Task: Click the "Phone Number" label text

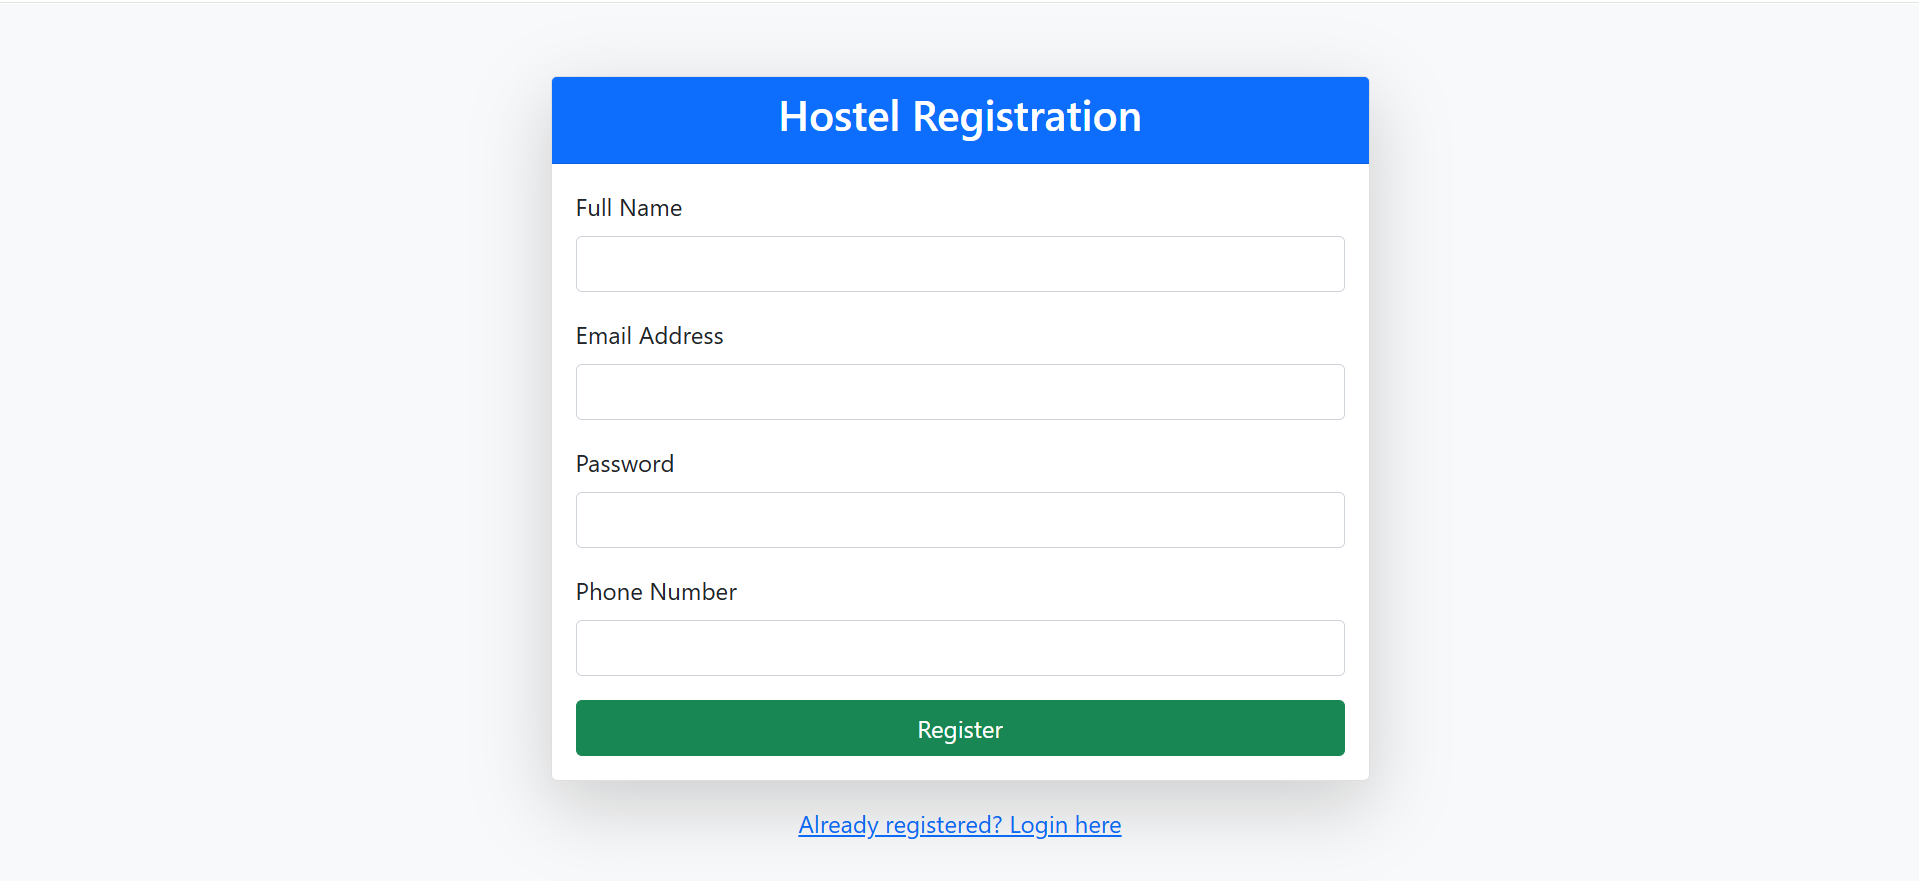Action: 656,592
